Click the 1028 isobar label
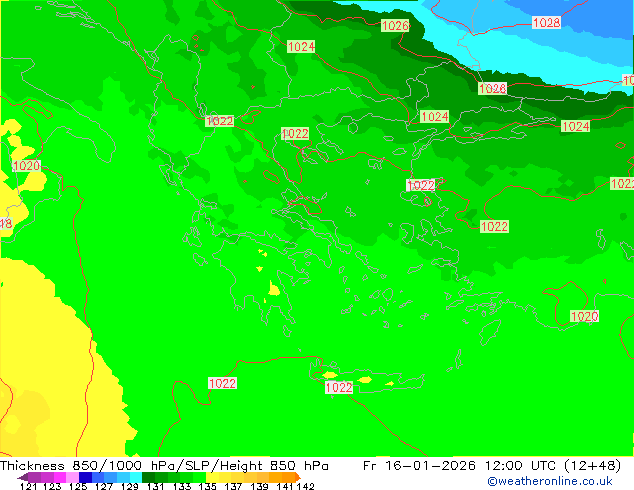The image size is (634, 490). pos(546,23)
